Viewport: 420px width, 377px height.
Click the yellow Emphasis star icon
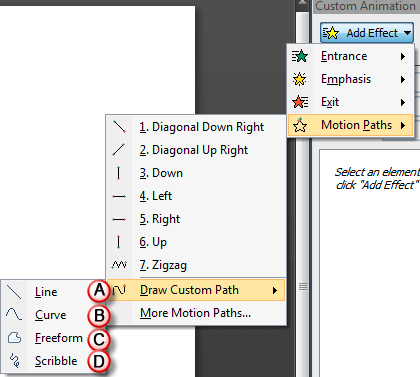click(299, 79)
